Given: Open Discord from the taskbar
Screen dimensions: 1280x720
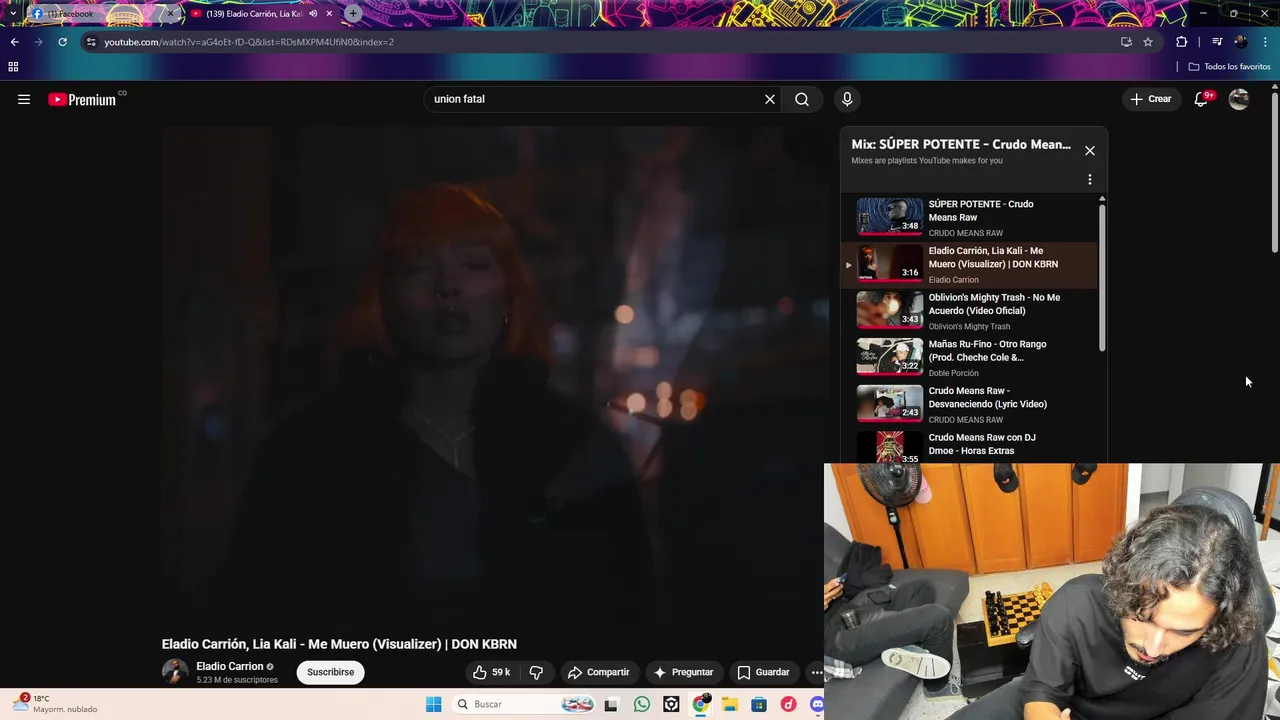Looking at the screenshot, I should click(817, 704).
